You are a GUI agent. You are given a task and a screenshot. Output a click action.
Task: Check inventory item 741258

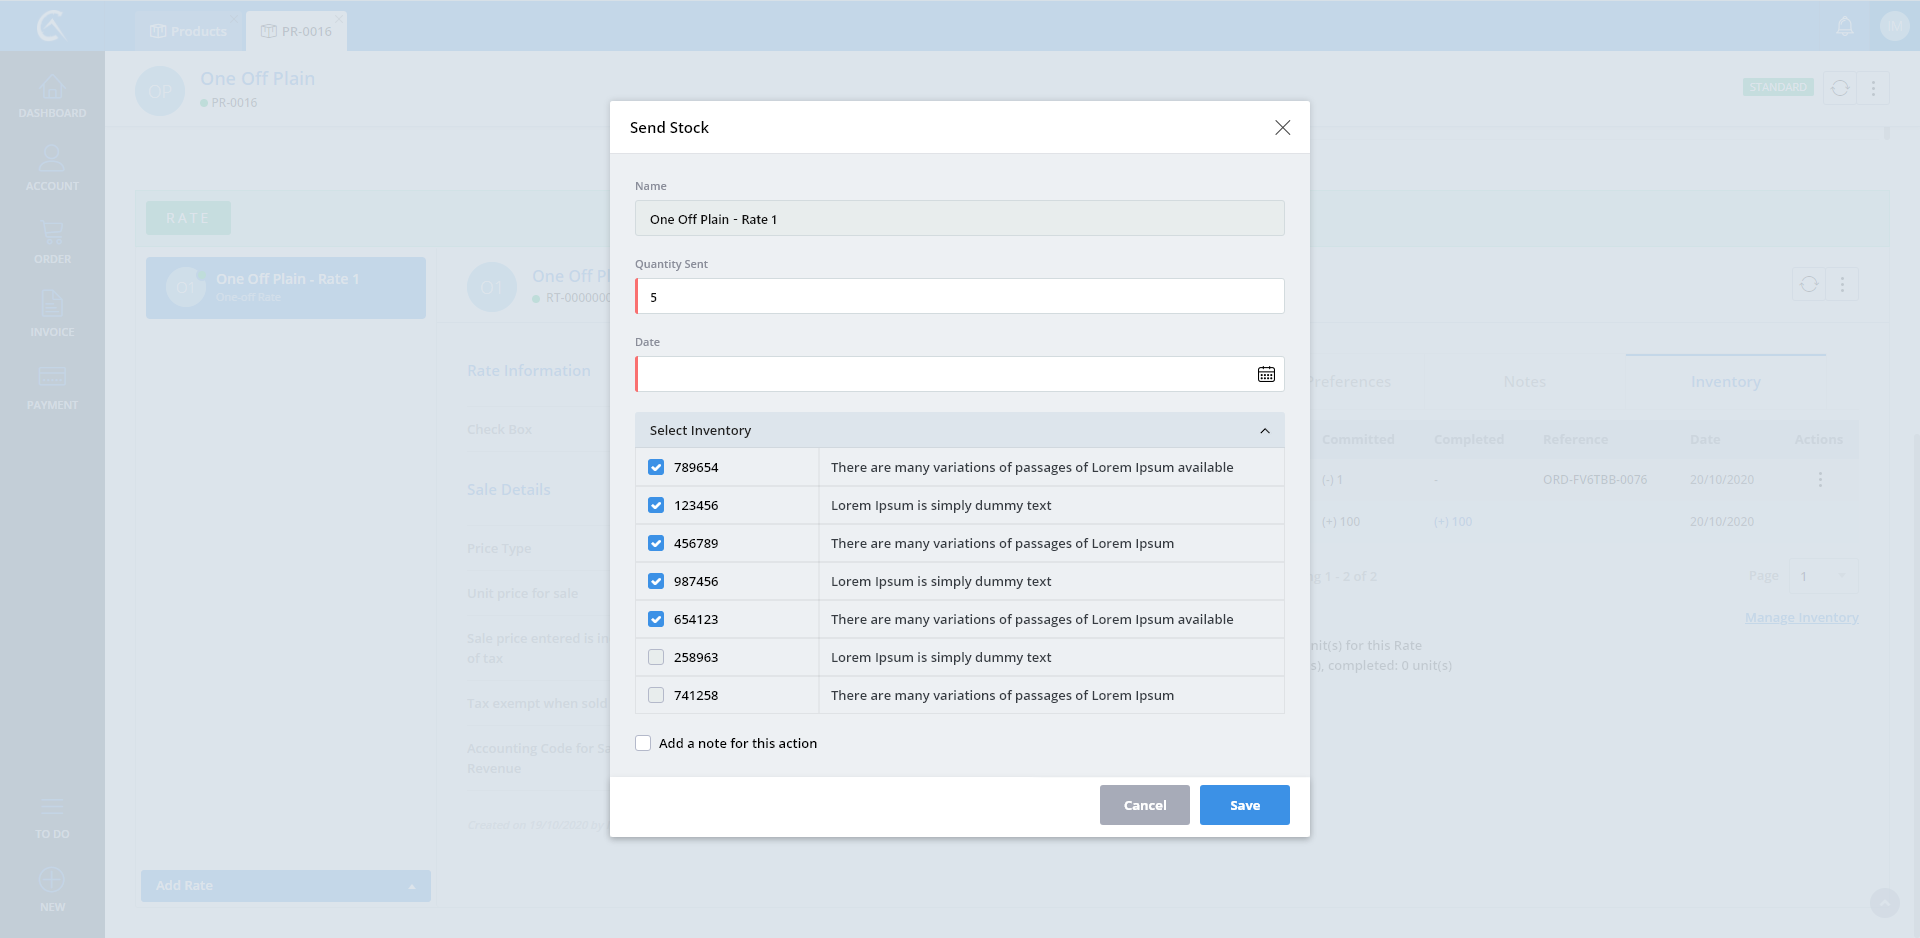656,695
